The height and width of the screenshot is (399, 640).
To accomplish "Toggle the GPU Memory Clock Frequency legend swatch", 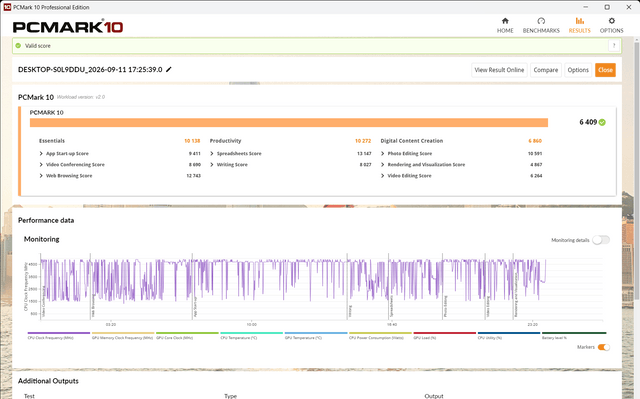I will point(123,333).
